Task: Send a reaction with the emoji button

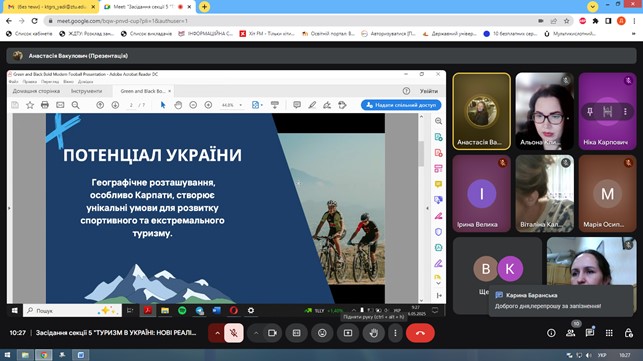Action: [322, 333]
